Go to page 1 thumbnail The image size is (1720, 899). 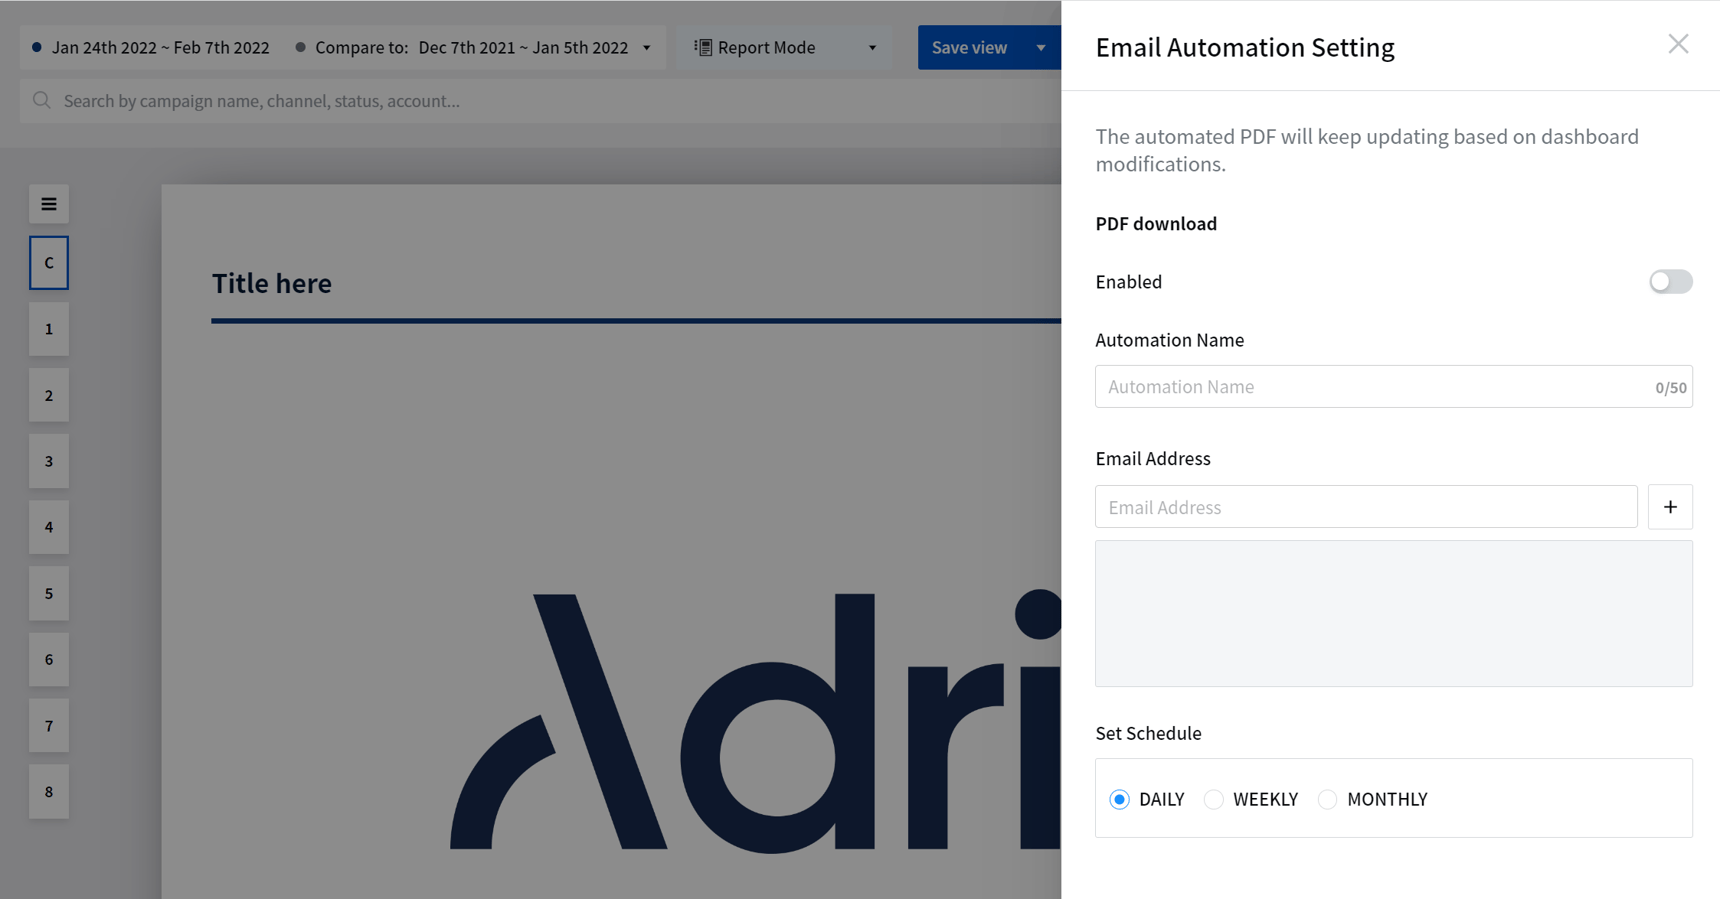coord(49,329)
